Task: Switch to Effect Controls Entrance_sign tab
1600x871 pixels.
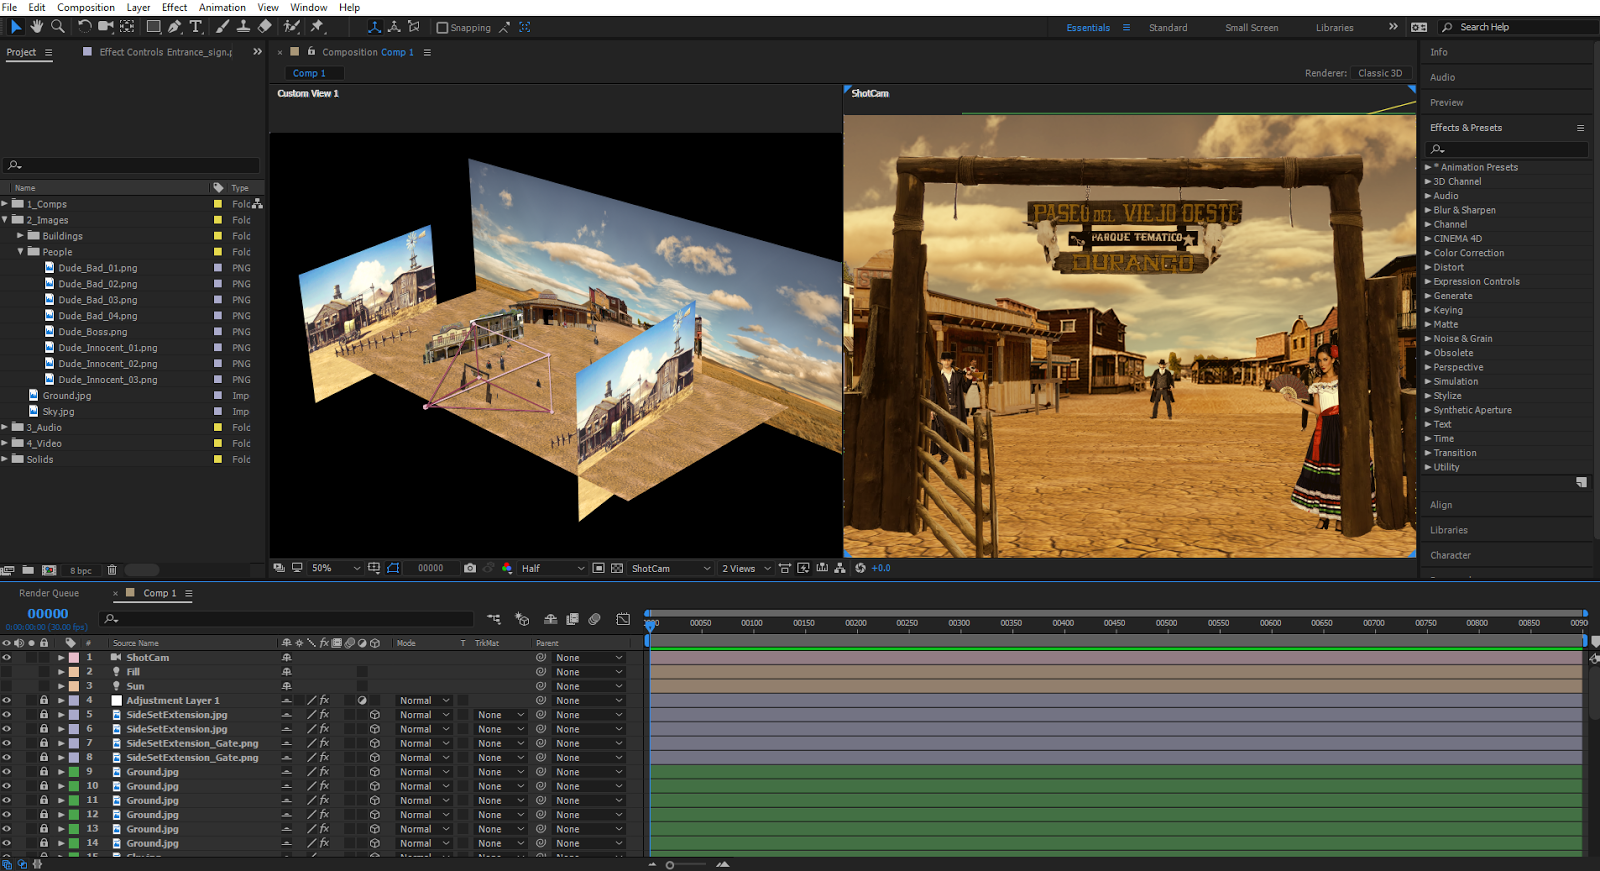Action: [x=166, y=52]
